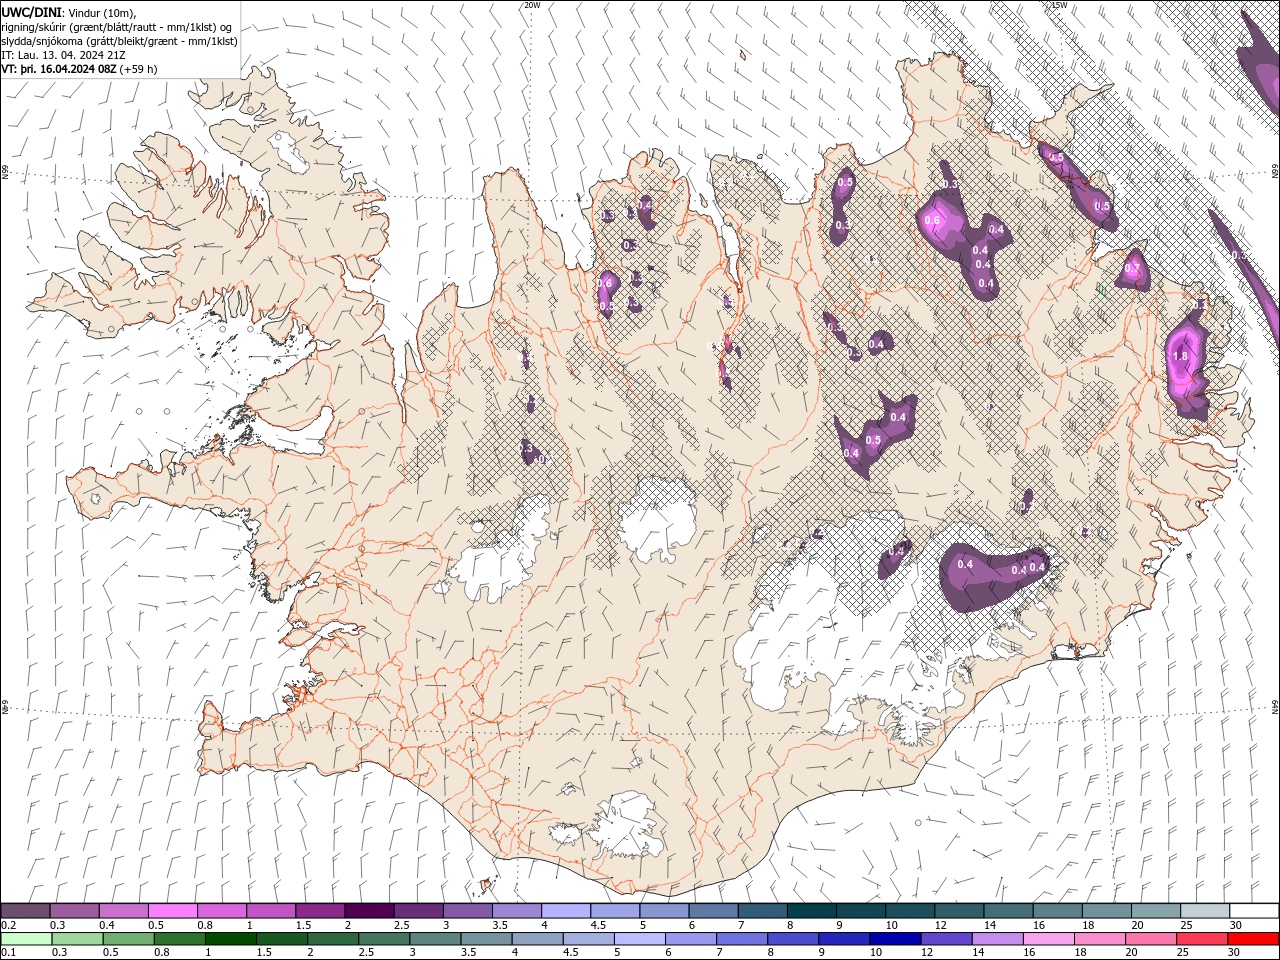Click the '1.5' label in the snow scale row
This screenshot has width=1280, height=960.
303,925
